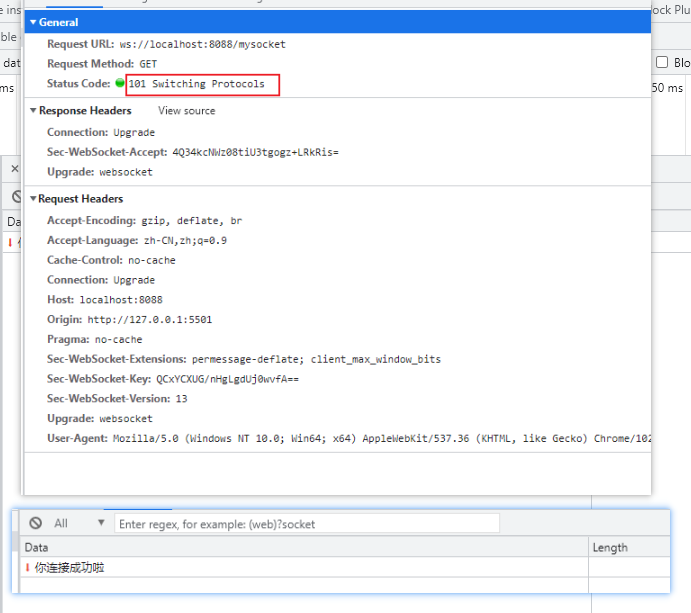Click the Request Headers Connection: Upgrade value
The width and height of the screenshot is (691, 613).
click(x=134, y=280)
